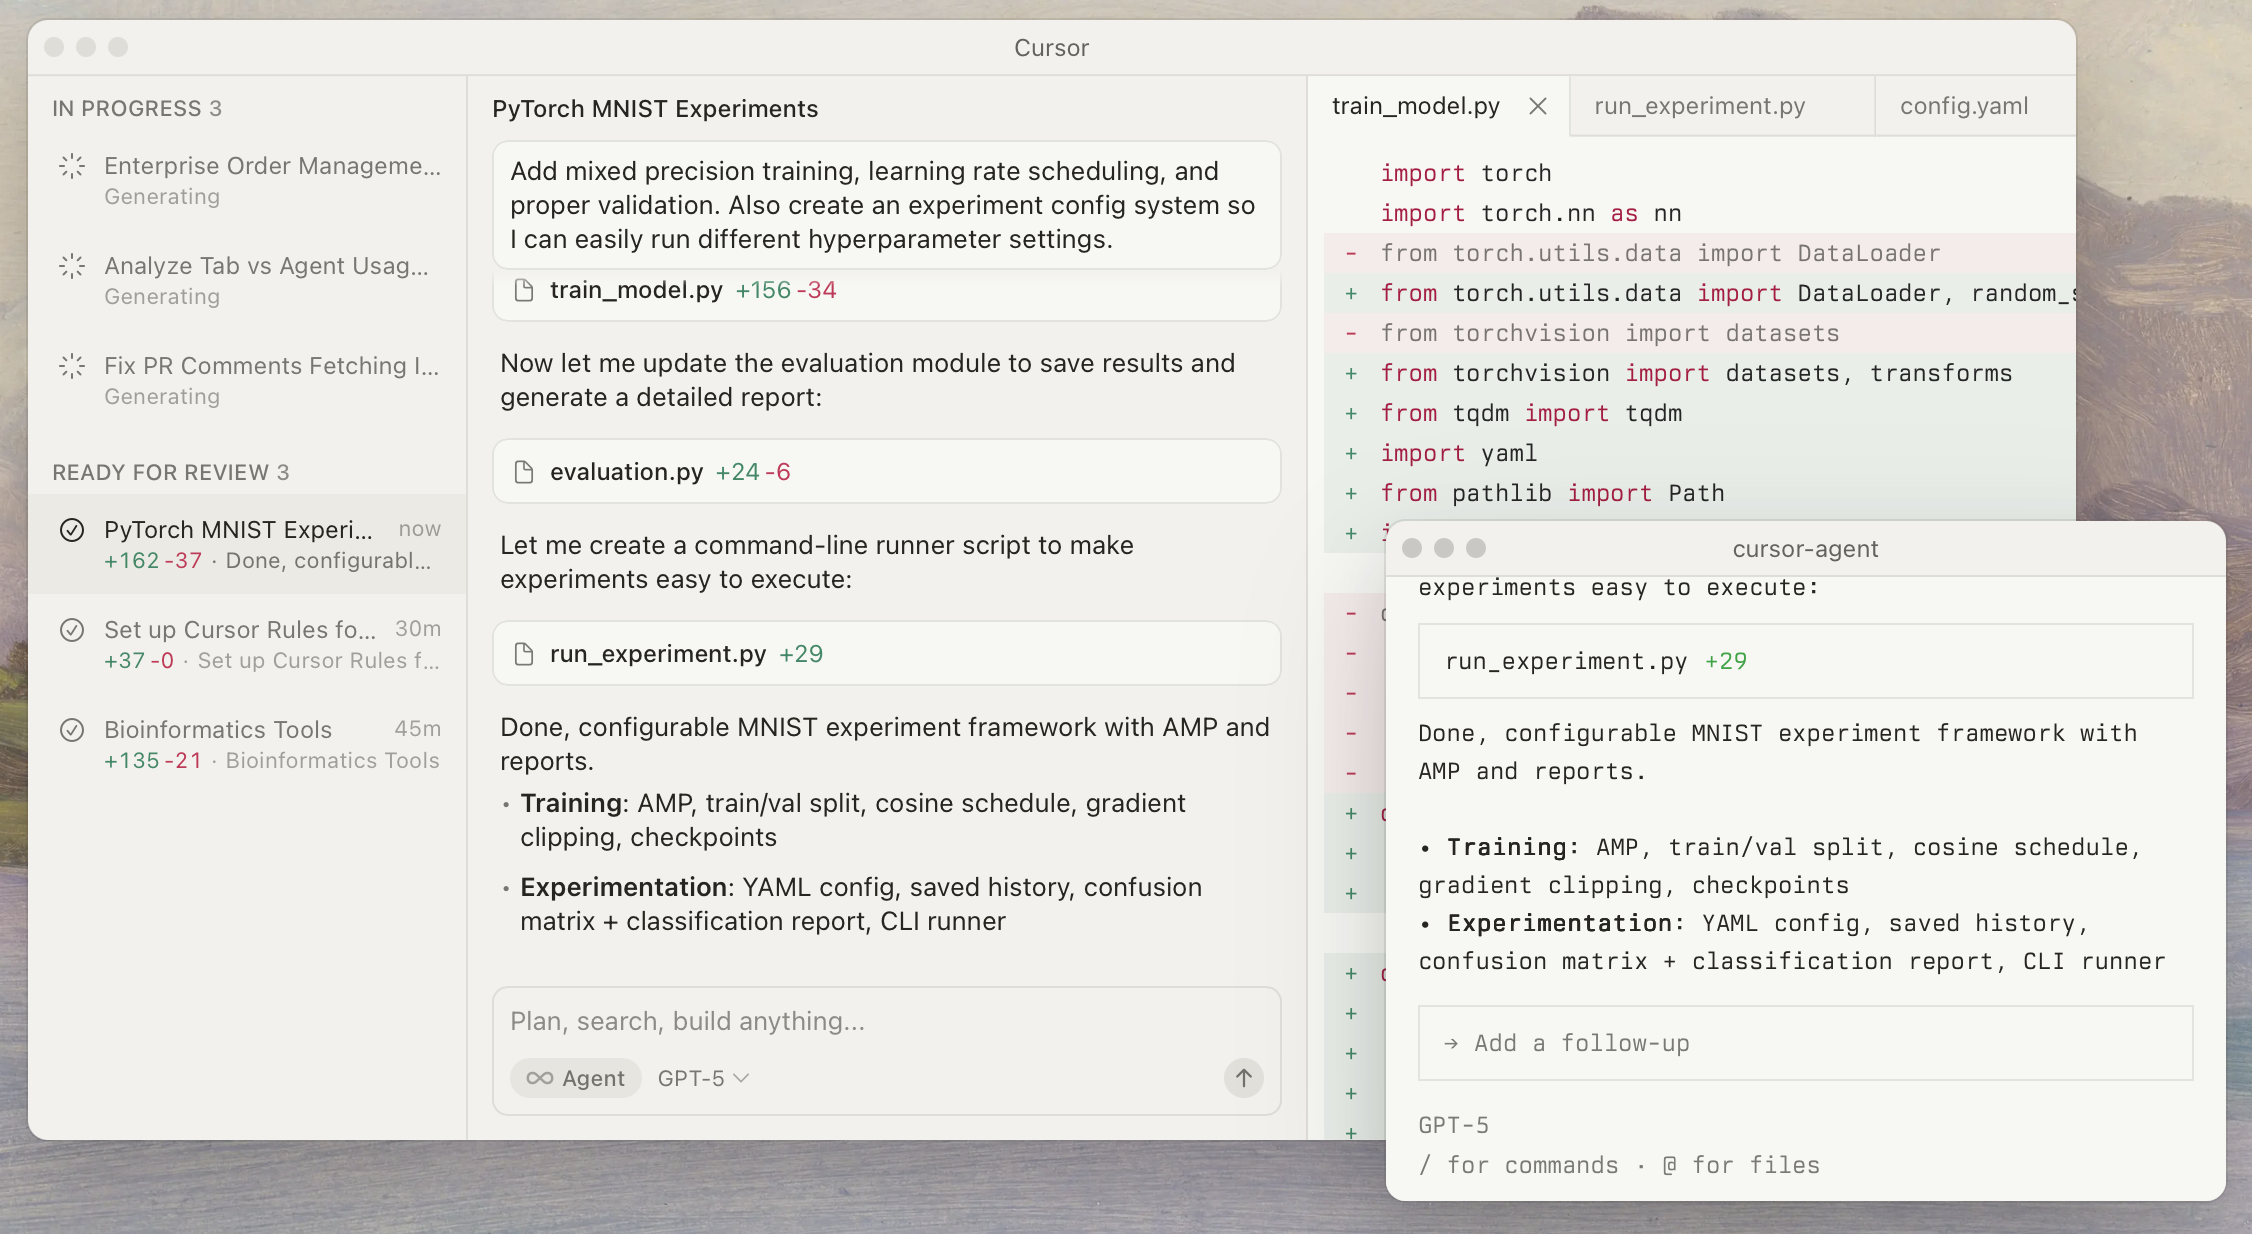Click the Training bullet in the chat summary
Viewport: 2252px width, 1234px height.
tap(852, 820)
